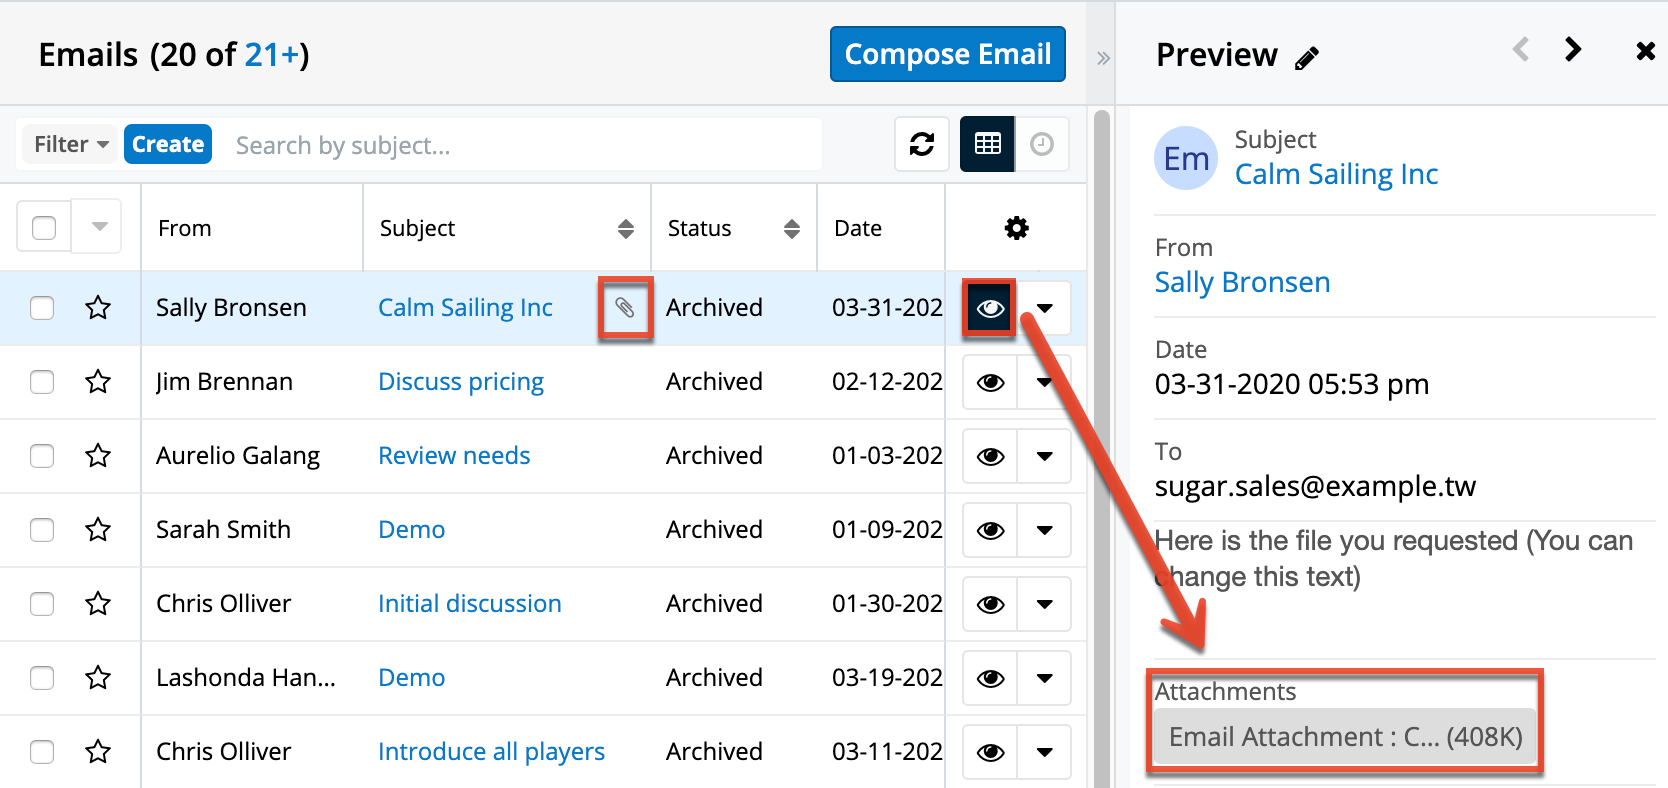Favorite the Jim Brennan email star
The width and height of the screenshot is (1668, 788).
[98, 382]
